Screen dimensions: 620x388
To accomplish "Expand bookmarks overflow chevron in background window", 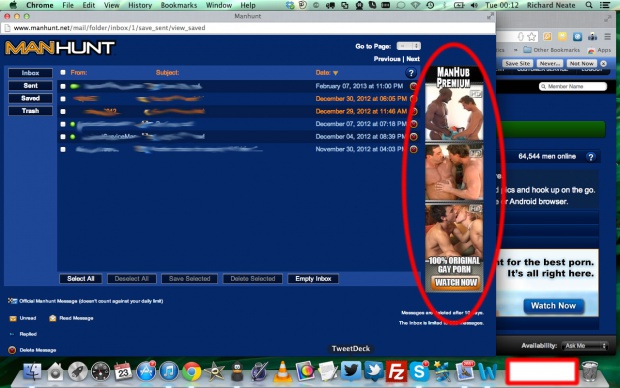I will [515, 50].
